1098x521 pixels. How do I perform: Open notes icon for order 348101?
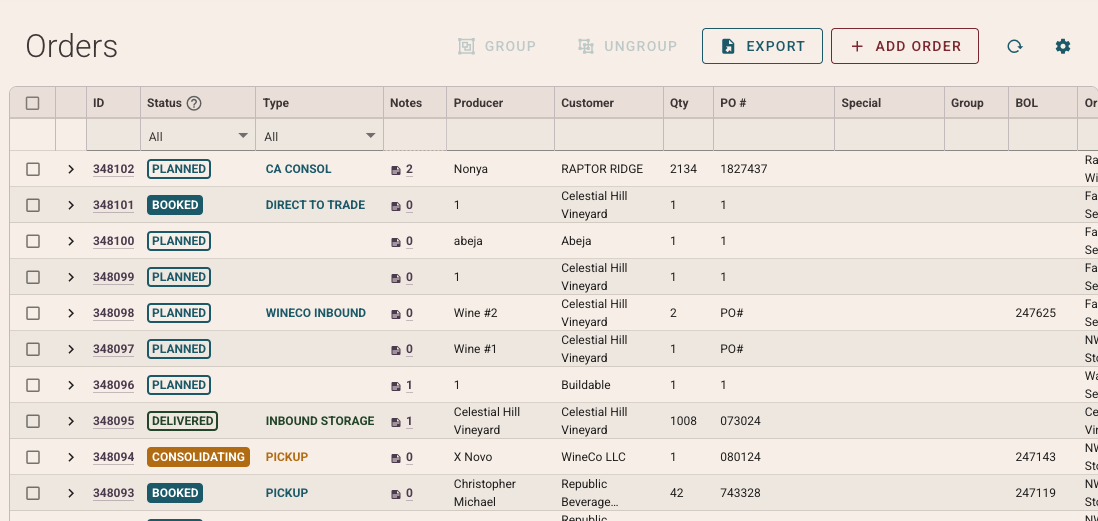[396, 205]
